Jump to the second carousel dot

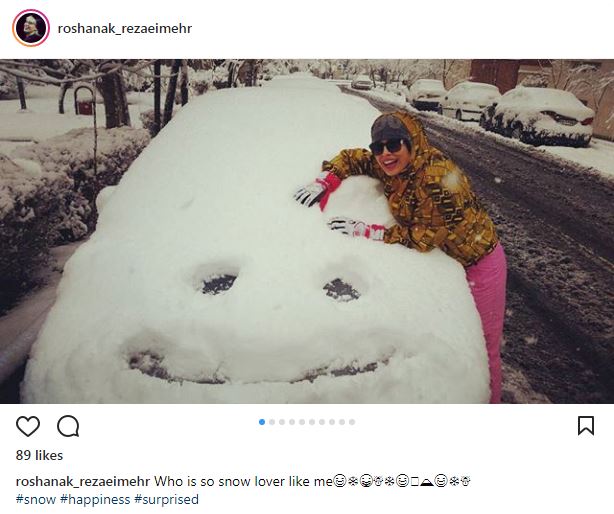point(272,422)
